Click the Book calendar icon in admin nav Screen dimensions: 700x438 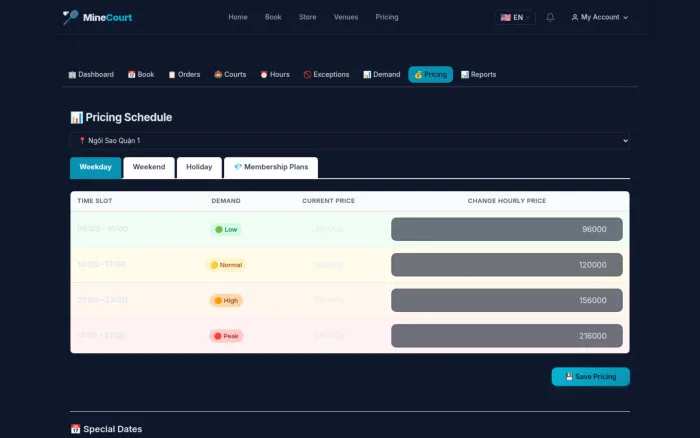[131, 75]
